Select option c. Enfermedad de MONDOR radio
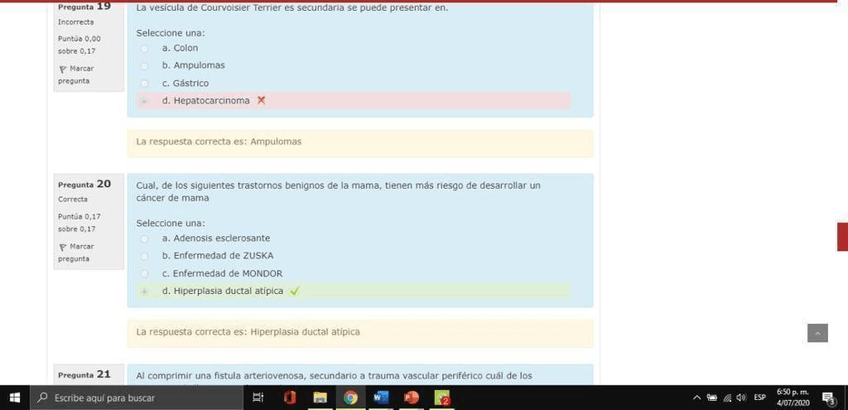Screen dimensions: 848x410 (144, 274)
